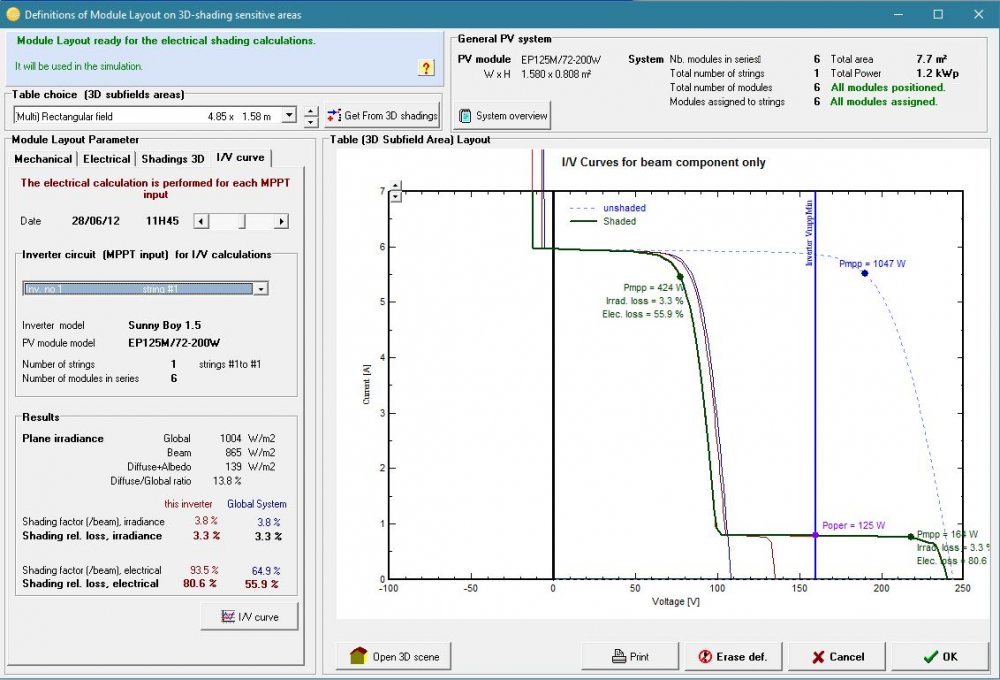Open the Shadings 3D tab
Screen dimensions: 1000x680
172,159
